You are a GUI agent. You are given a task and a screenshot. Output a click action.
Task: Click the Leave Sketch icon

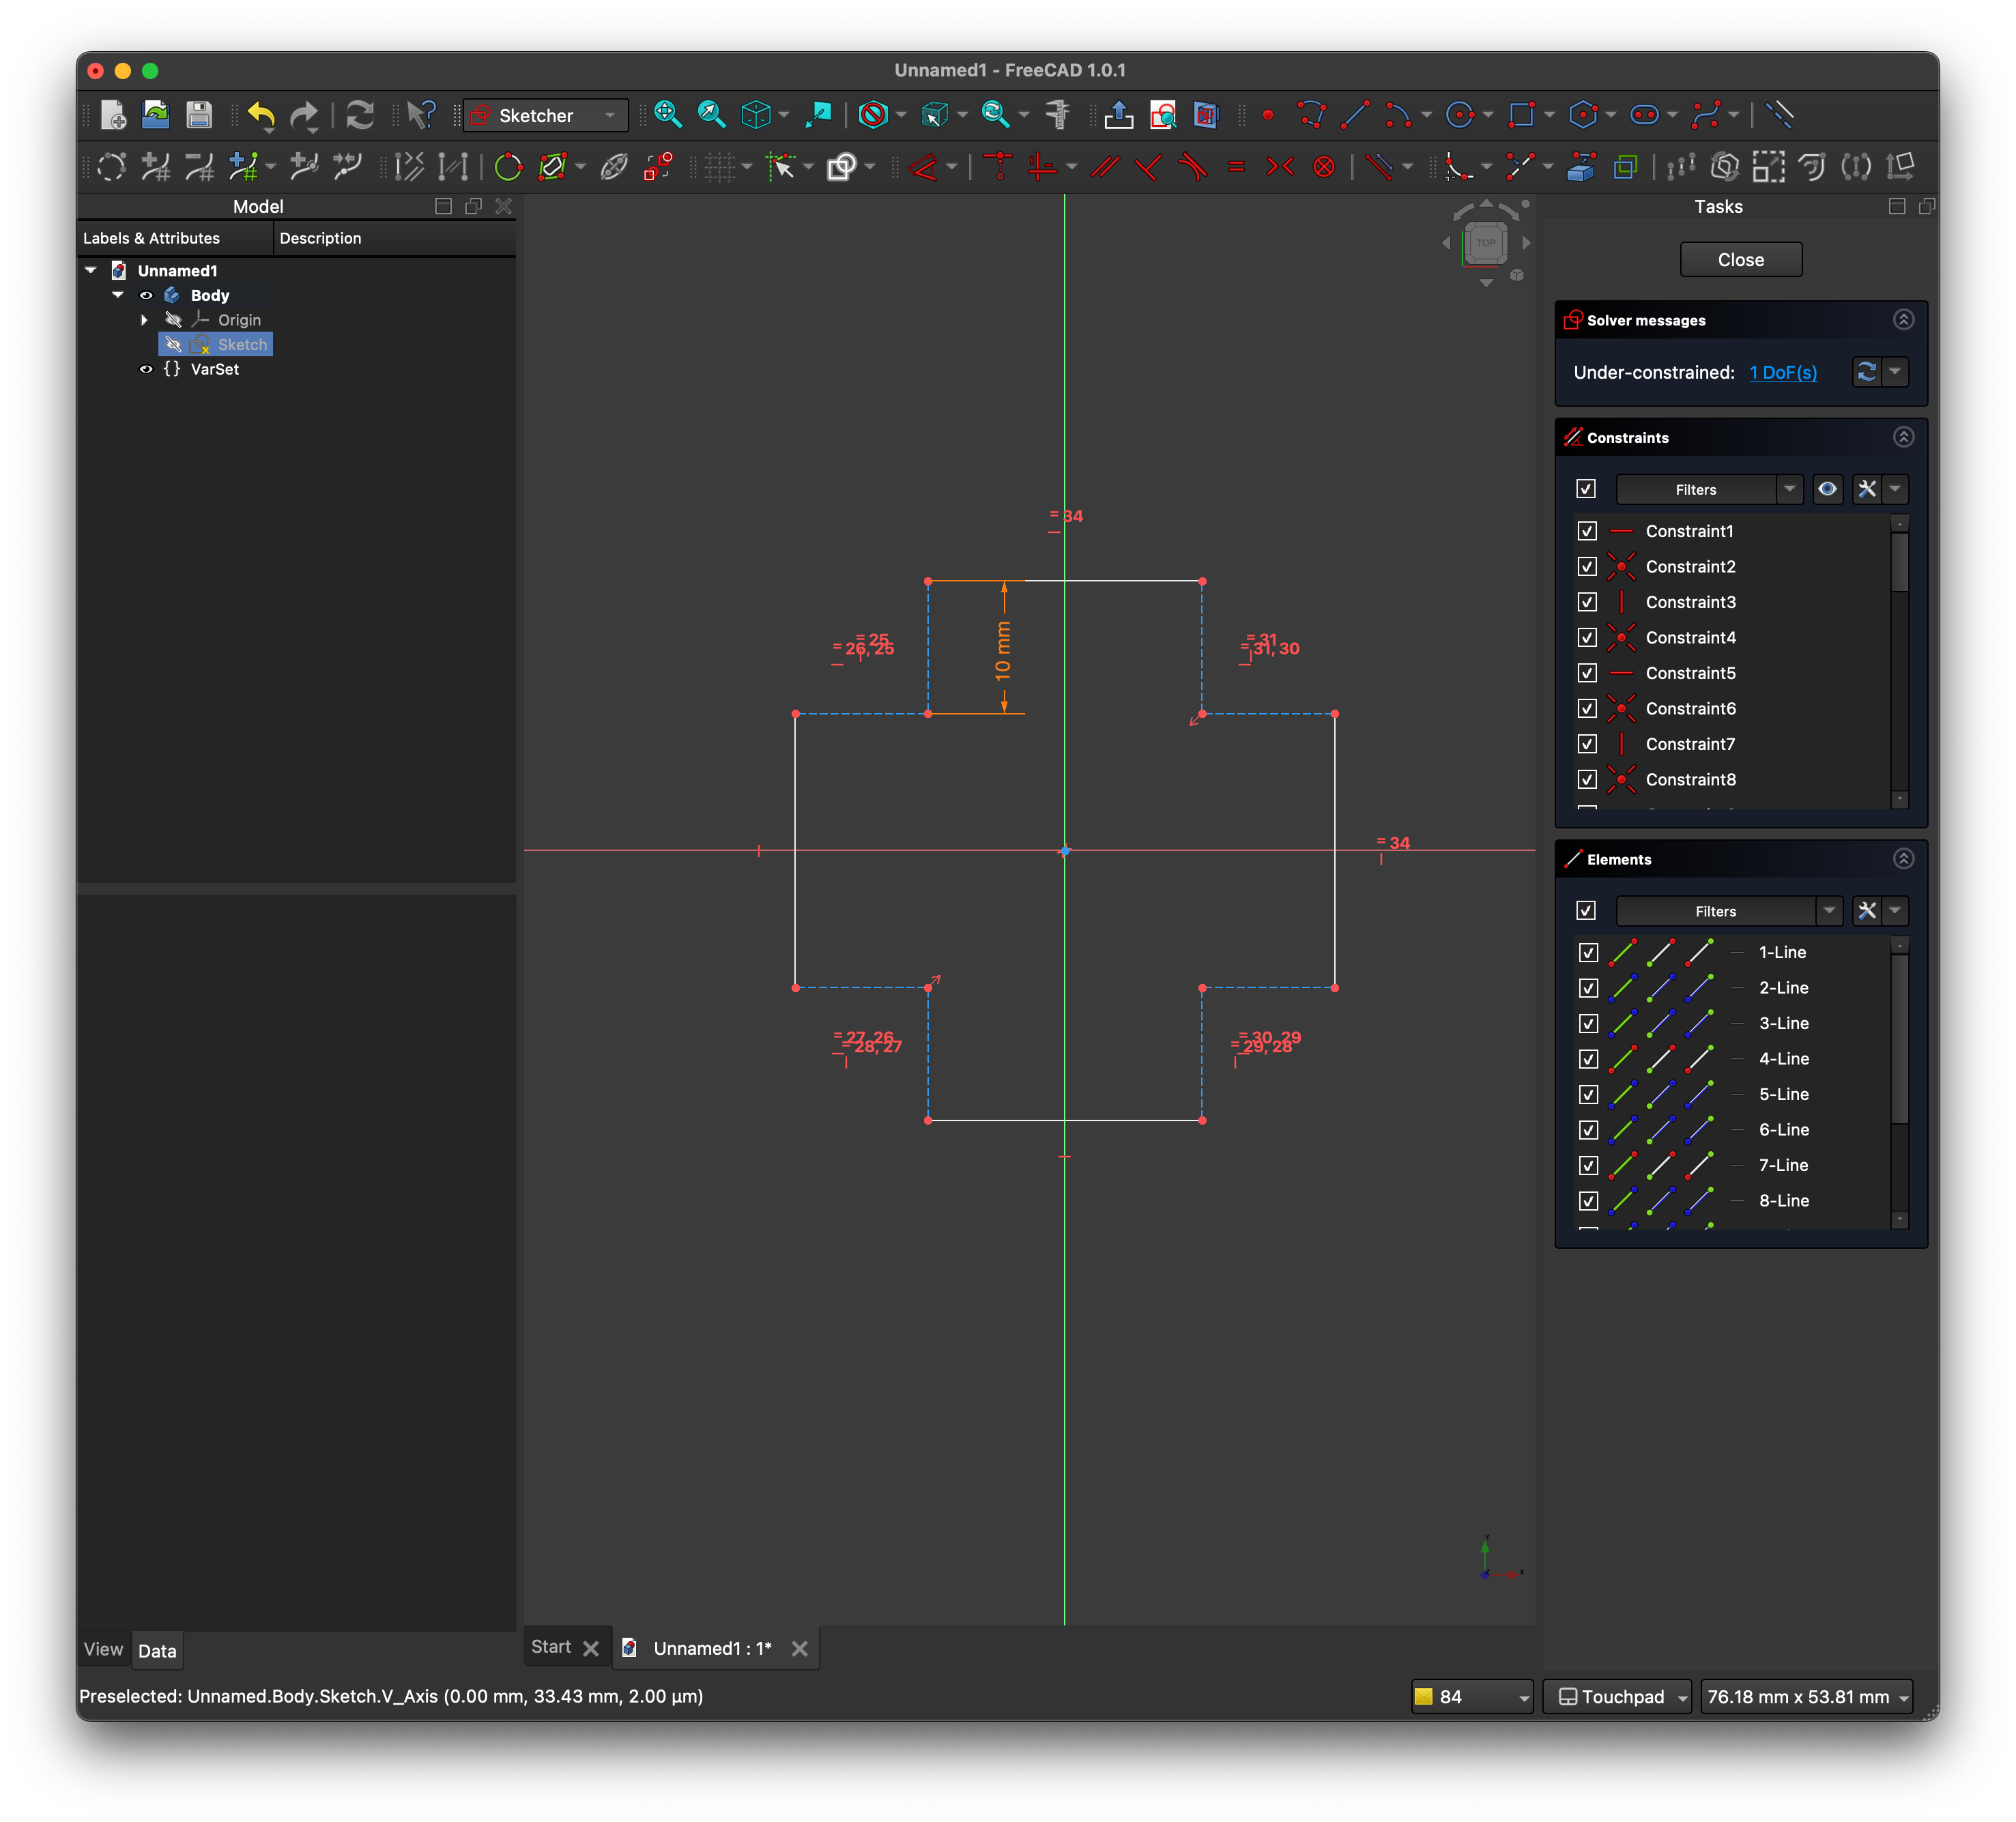[1118, 115]
